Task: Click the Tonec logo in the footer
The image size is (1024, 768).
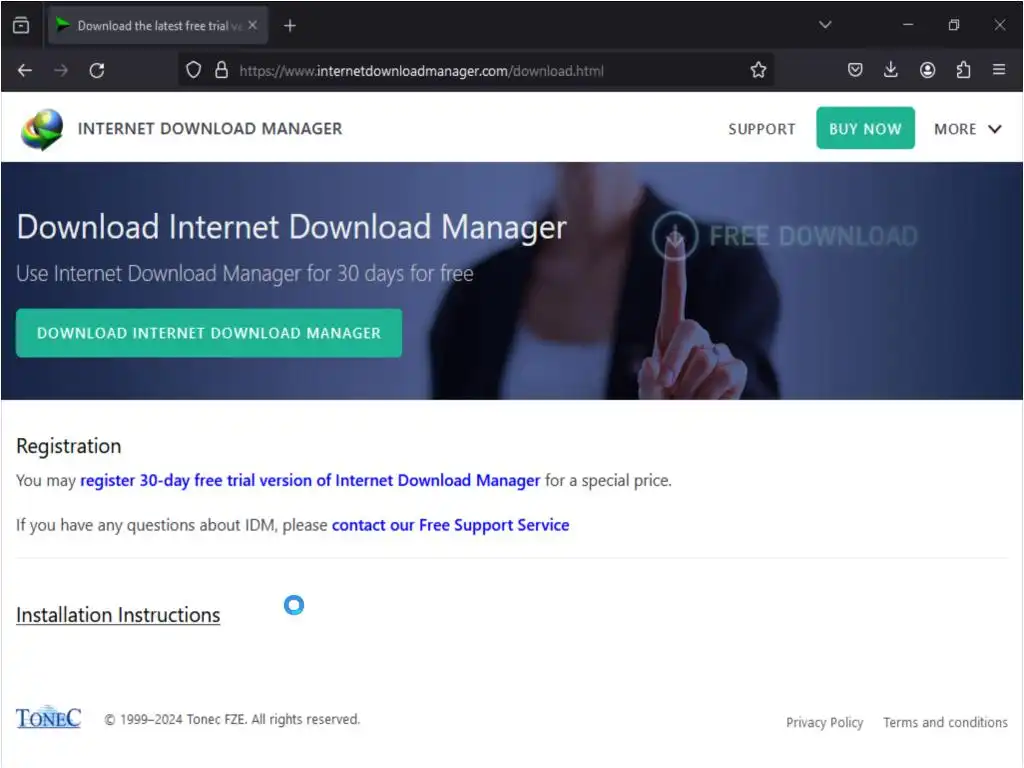Action: point(48,717)
